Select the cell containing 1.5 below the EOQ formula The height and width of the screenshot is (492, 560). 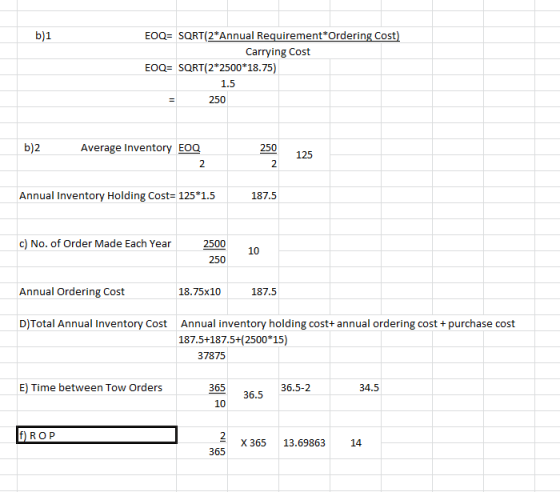pyautogui.click(x=228, y=84)
